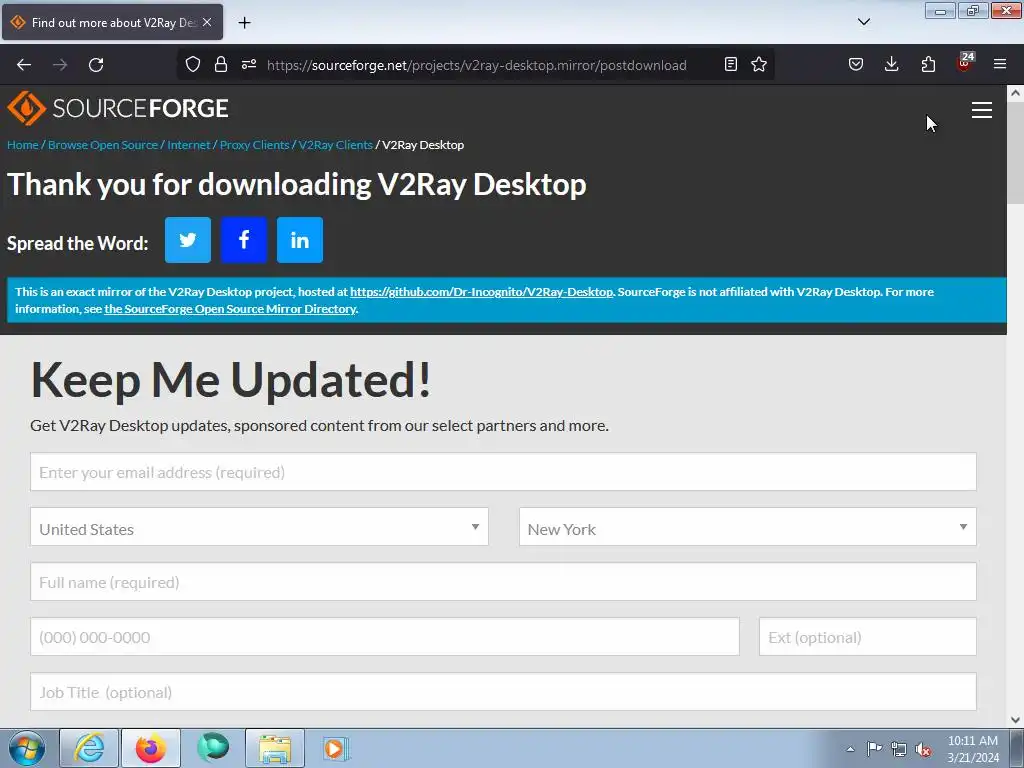Open tracking protection shield icon

193,64
